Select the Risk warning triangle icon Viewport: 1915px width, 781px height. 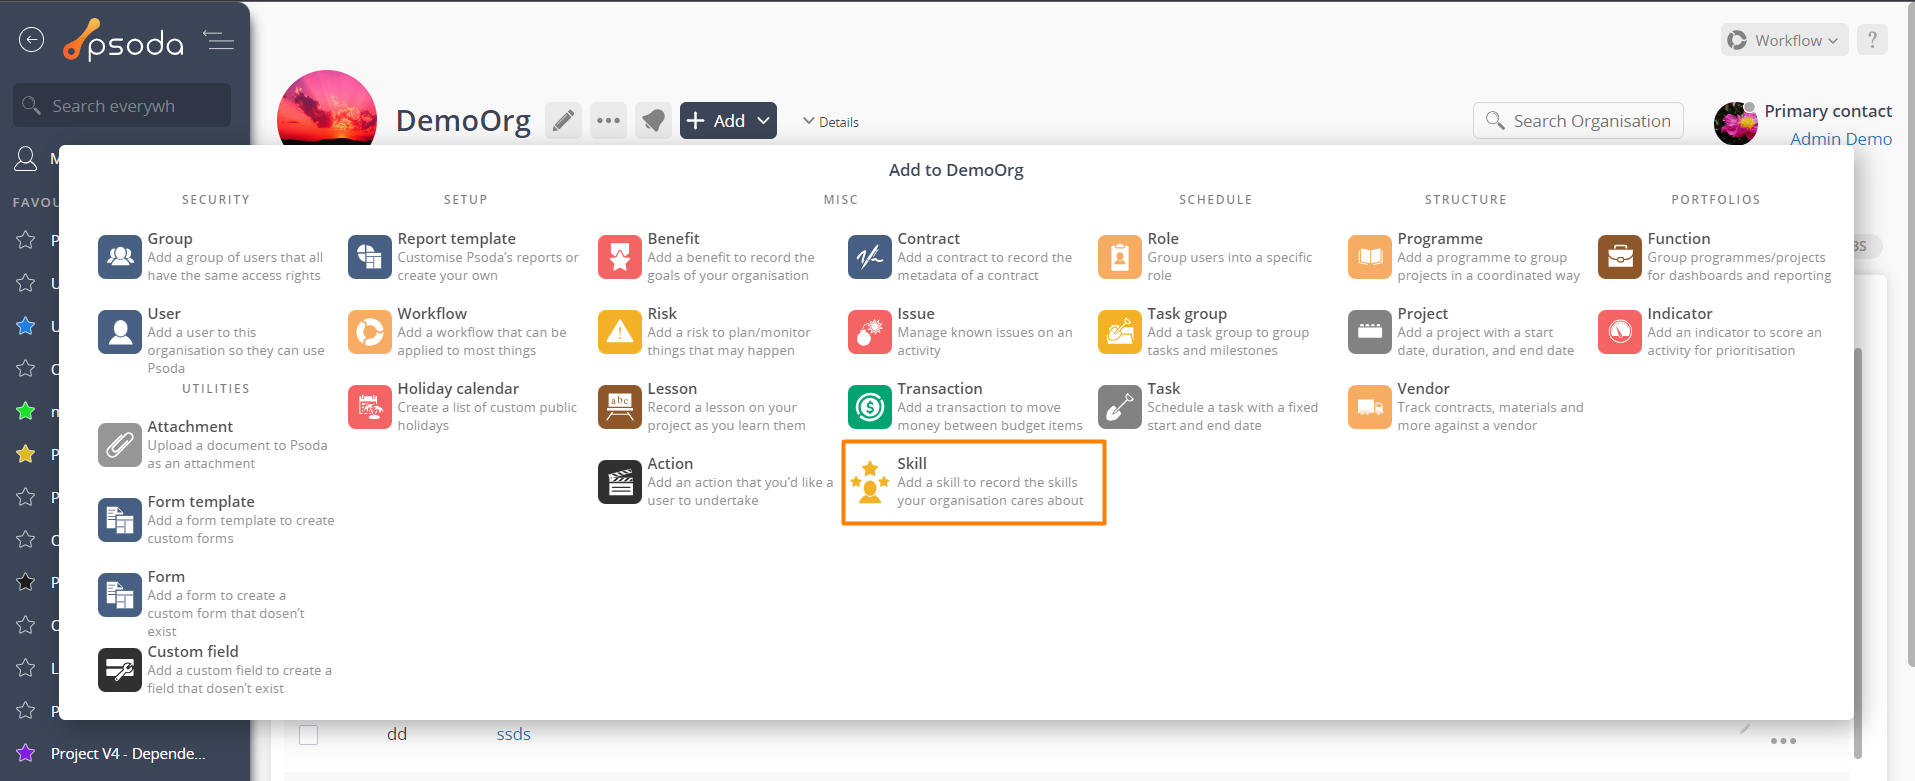pos(619,332)
